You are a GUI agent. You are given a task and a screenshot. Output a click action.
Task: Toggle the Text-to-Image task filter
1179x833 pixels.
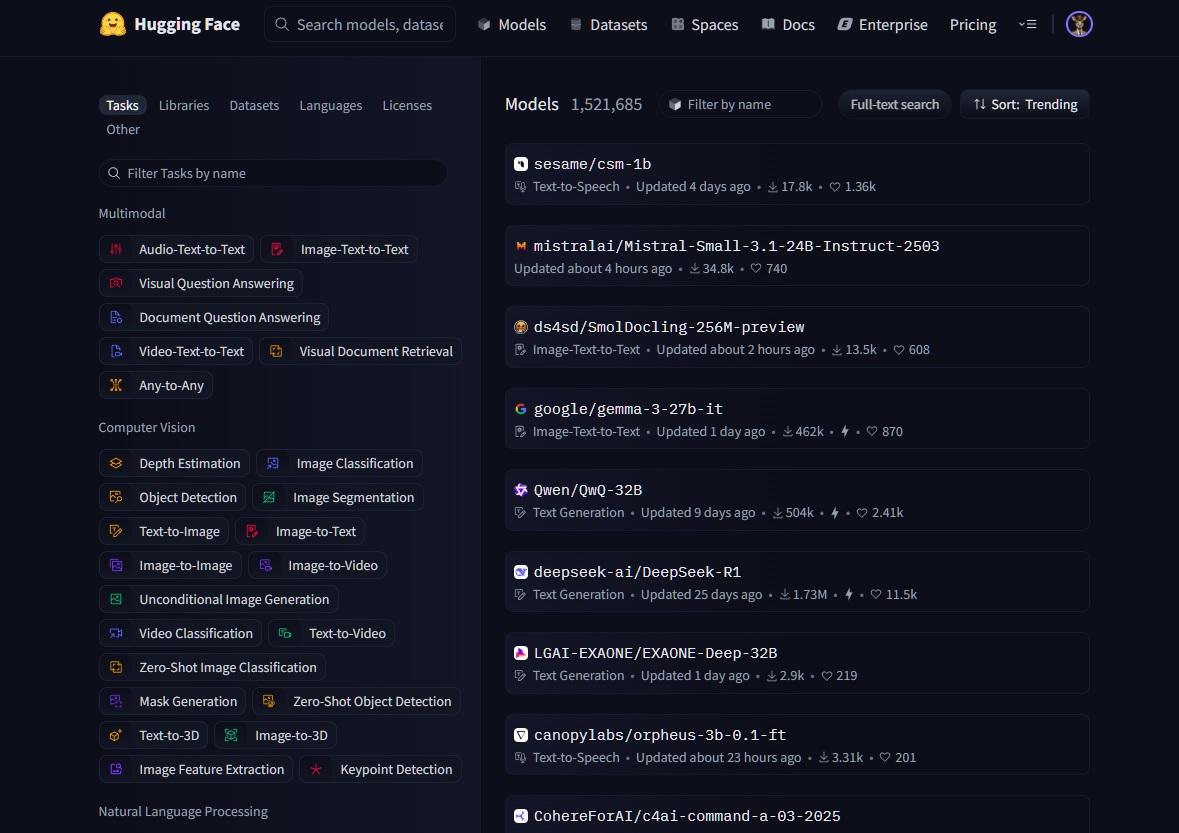[164, 531]
